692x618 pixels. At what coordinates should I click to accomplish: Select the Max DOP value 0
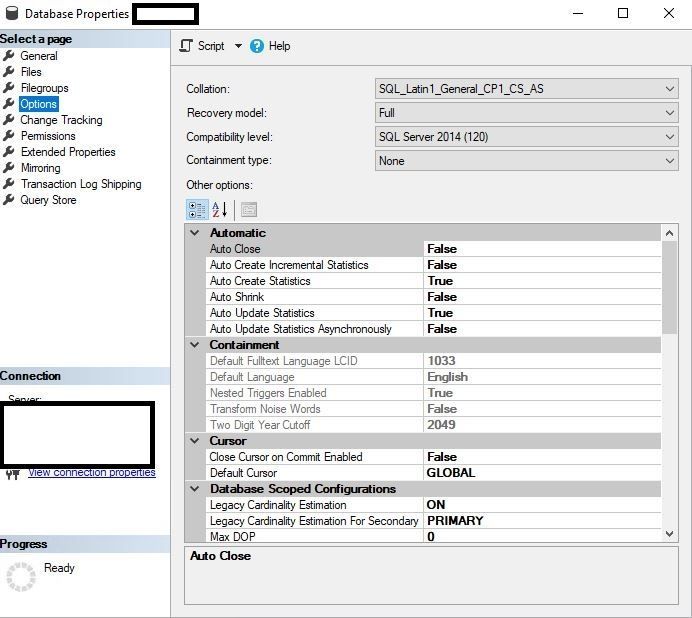coord(542,536)
